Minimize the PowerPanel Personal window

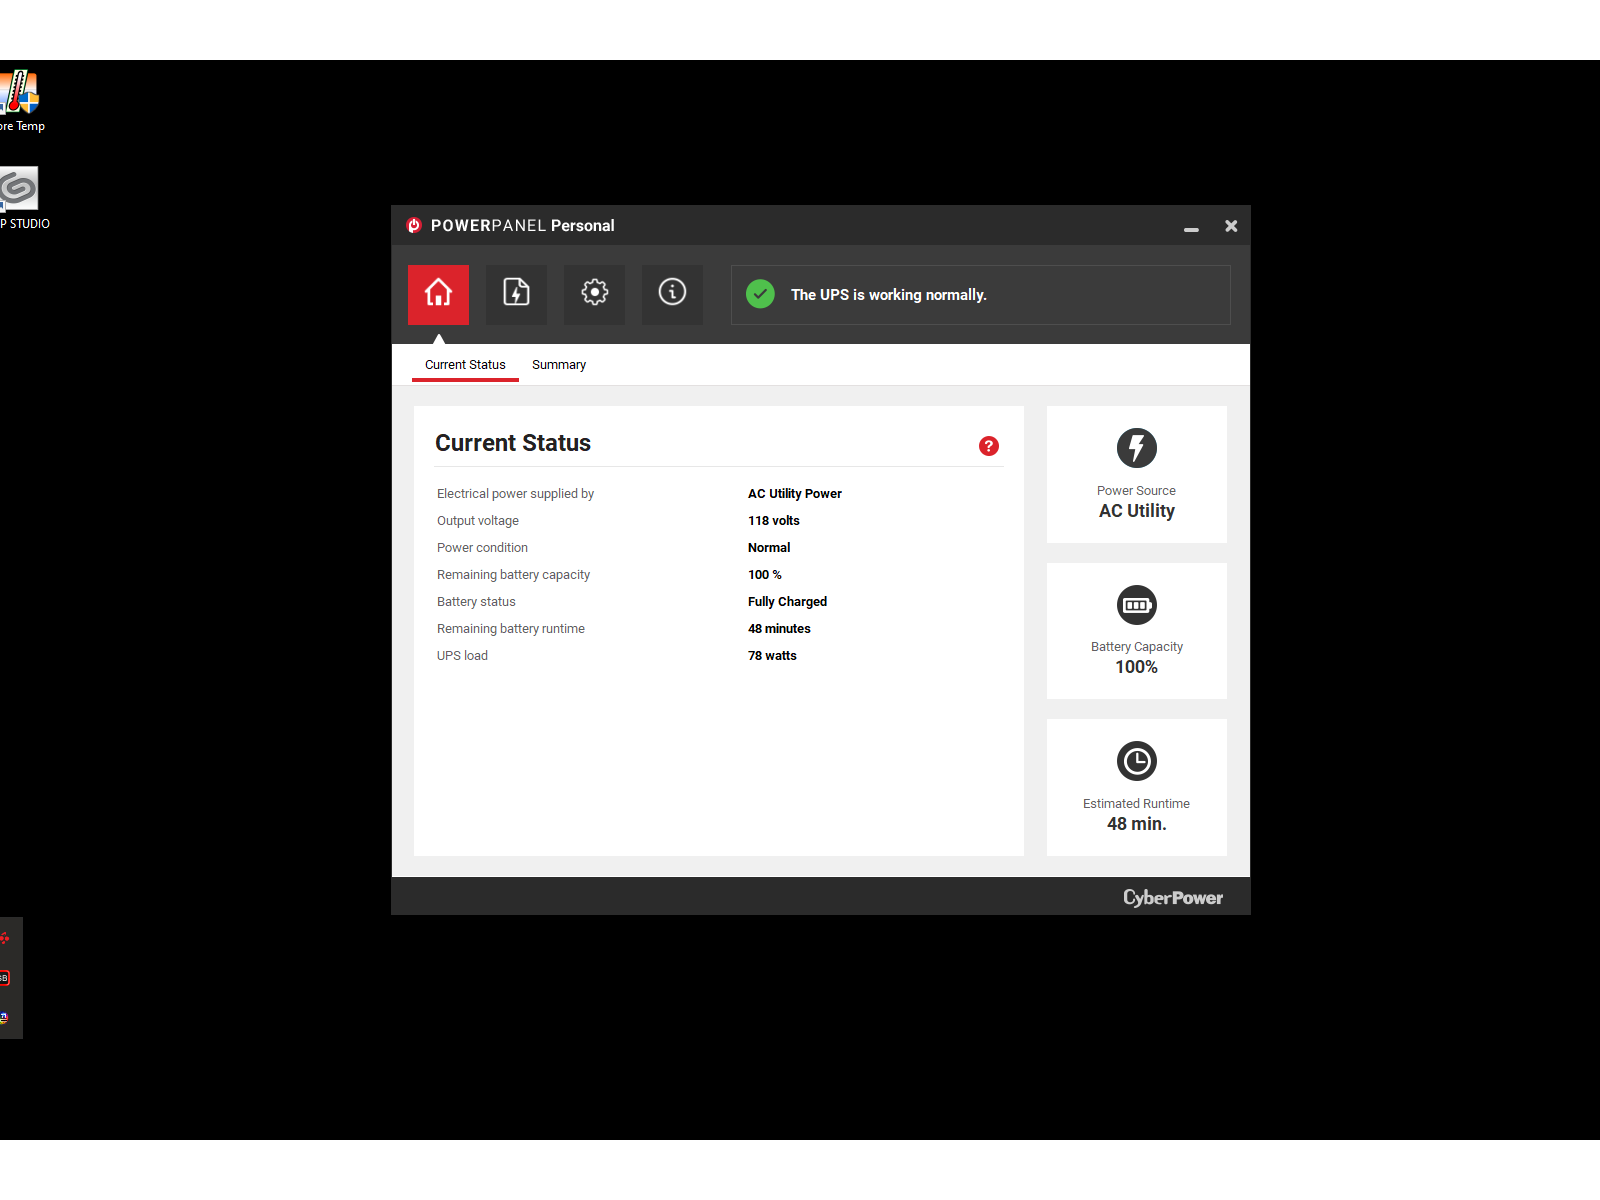tap(1191, 228)
